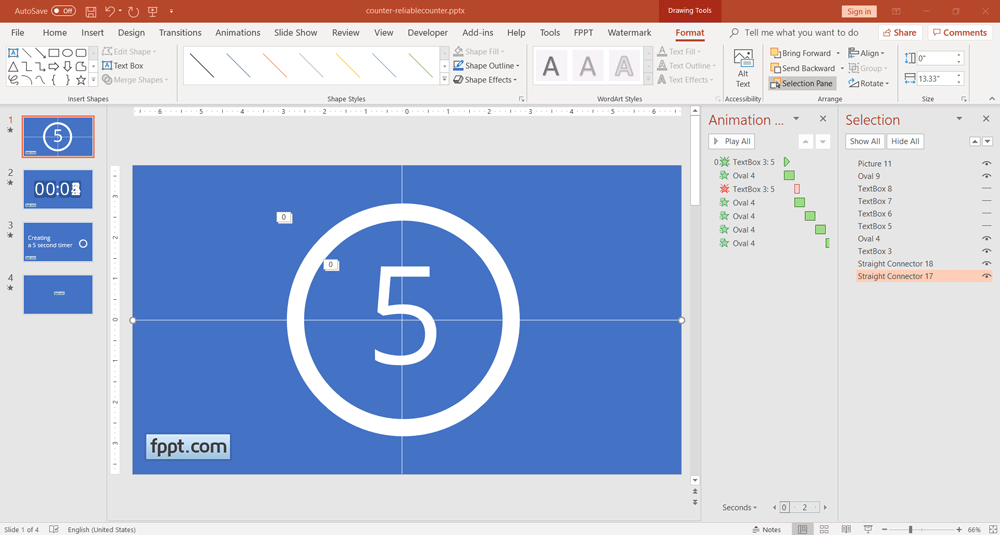The height and width of the screenshot is (535, 1000).
Task: Open the Rotate dropdown
Action: [868, 84]
